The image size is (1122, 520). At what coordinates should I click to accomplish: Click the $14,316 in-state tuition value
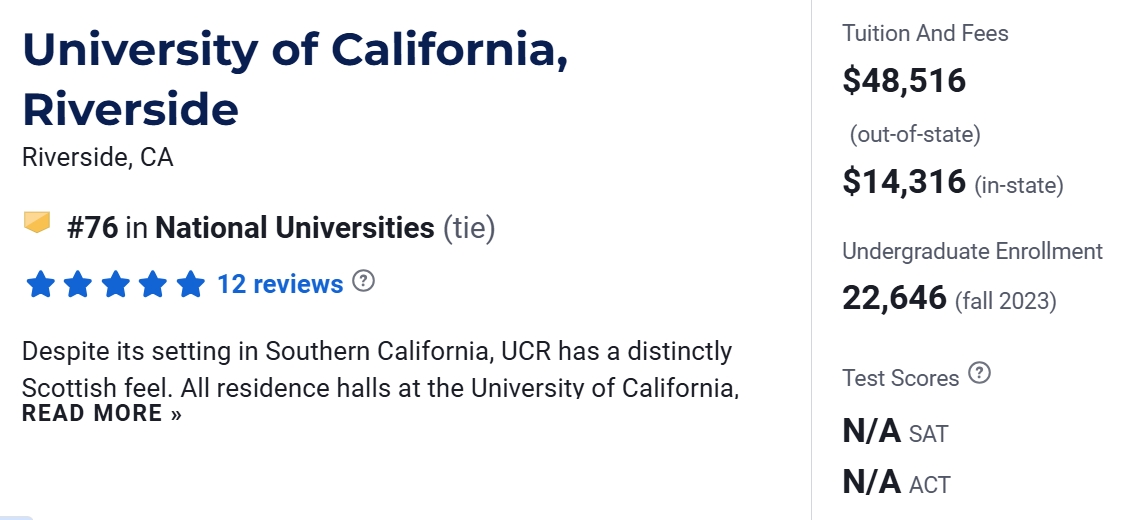click(904, 182)
